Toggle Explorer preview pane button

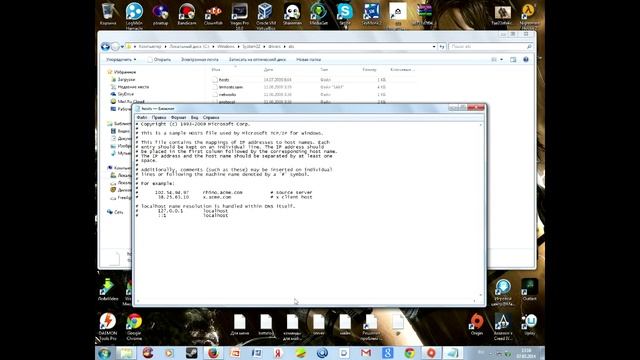[x=513, y=60]
